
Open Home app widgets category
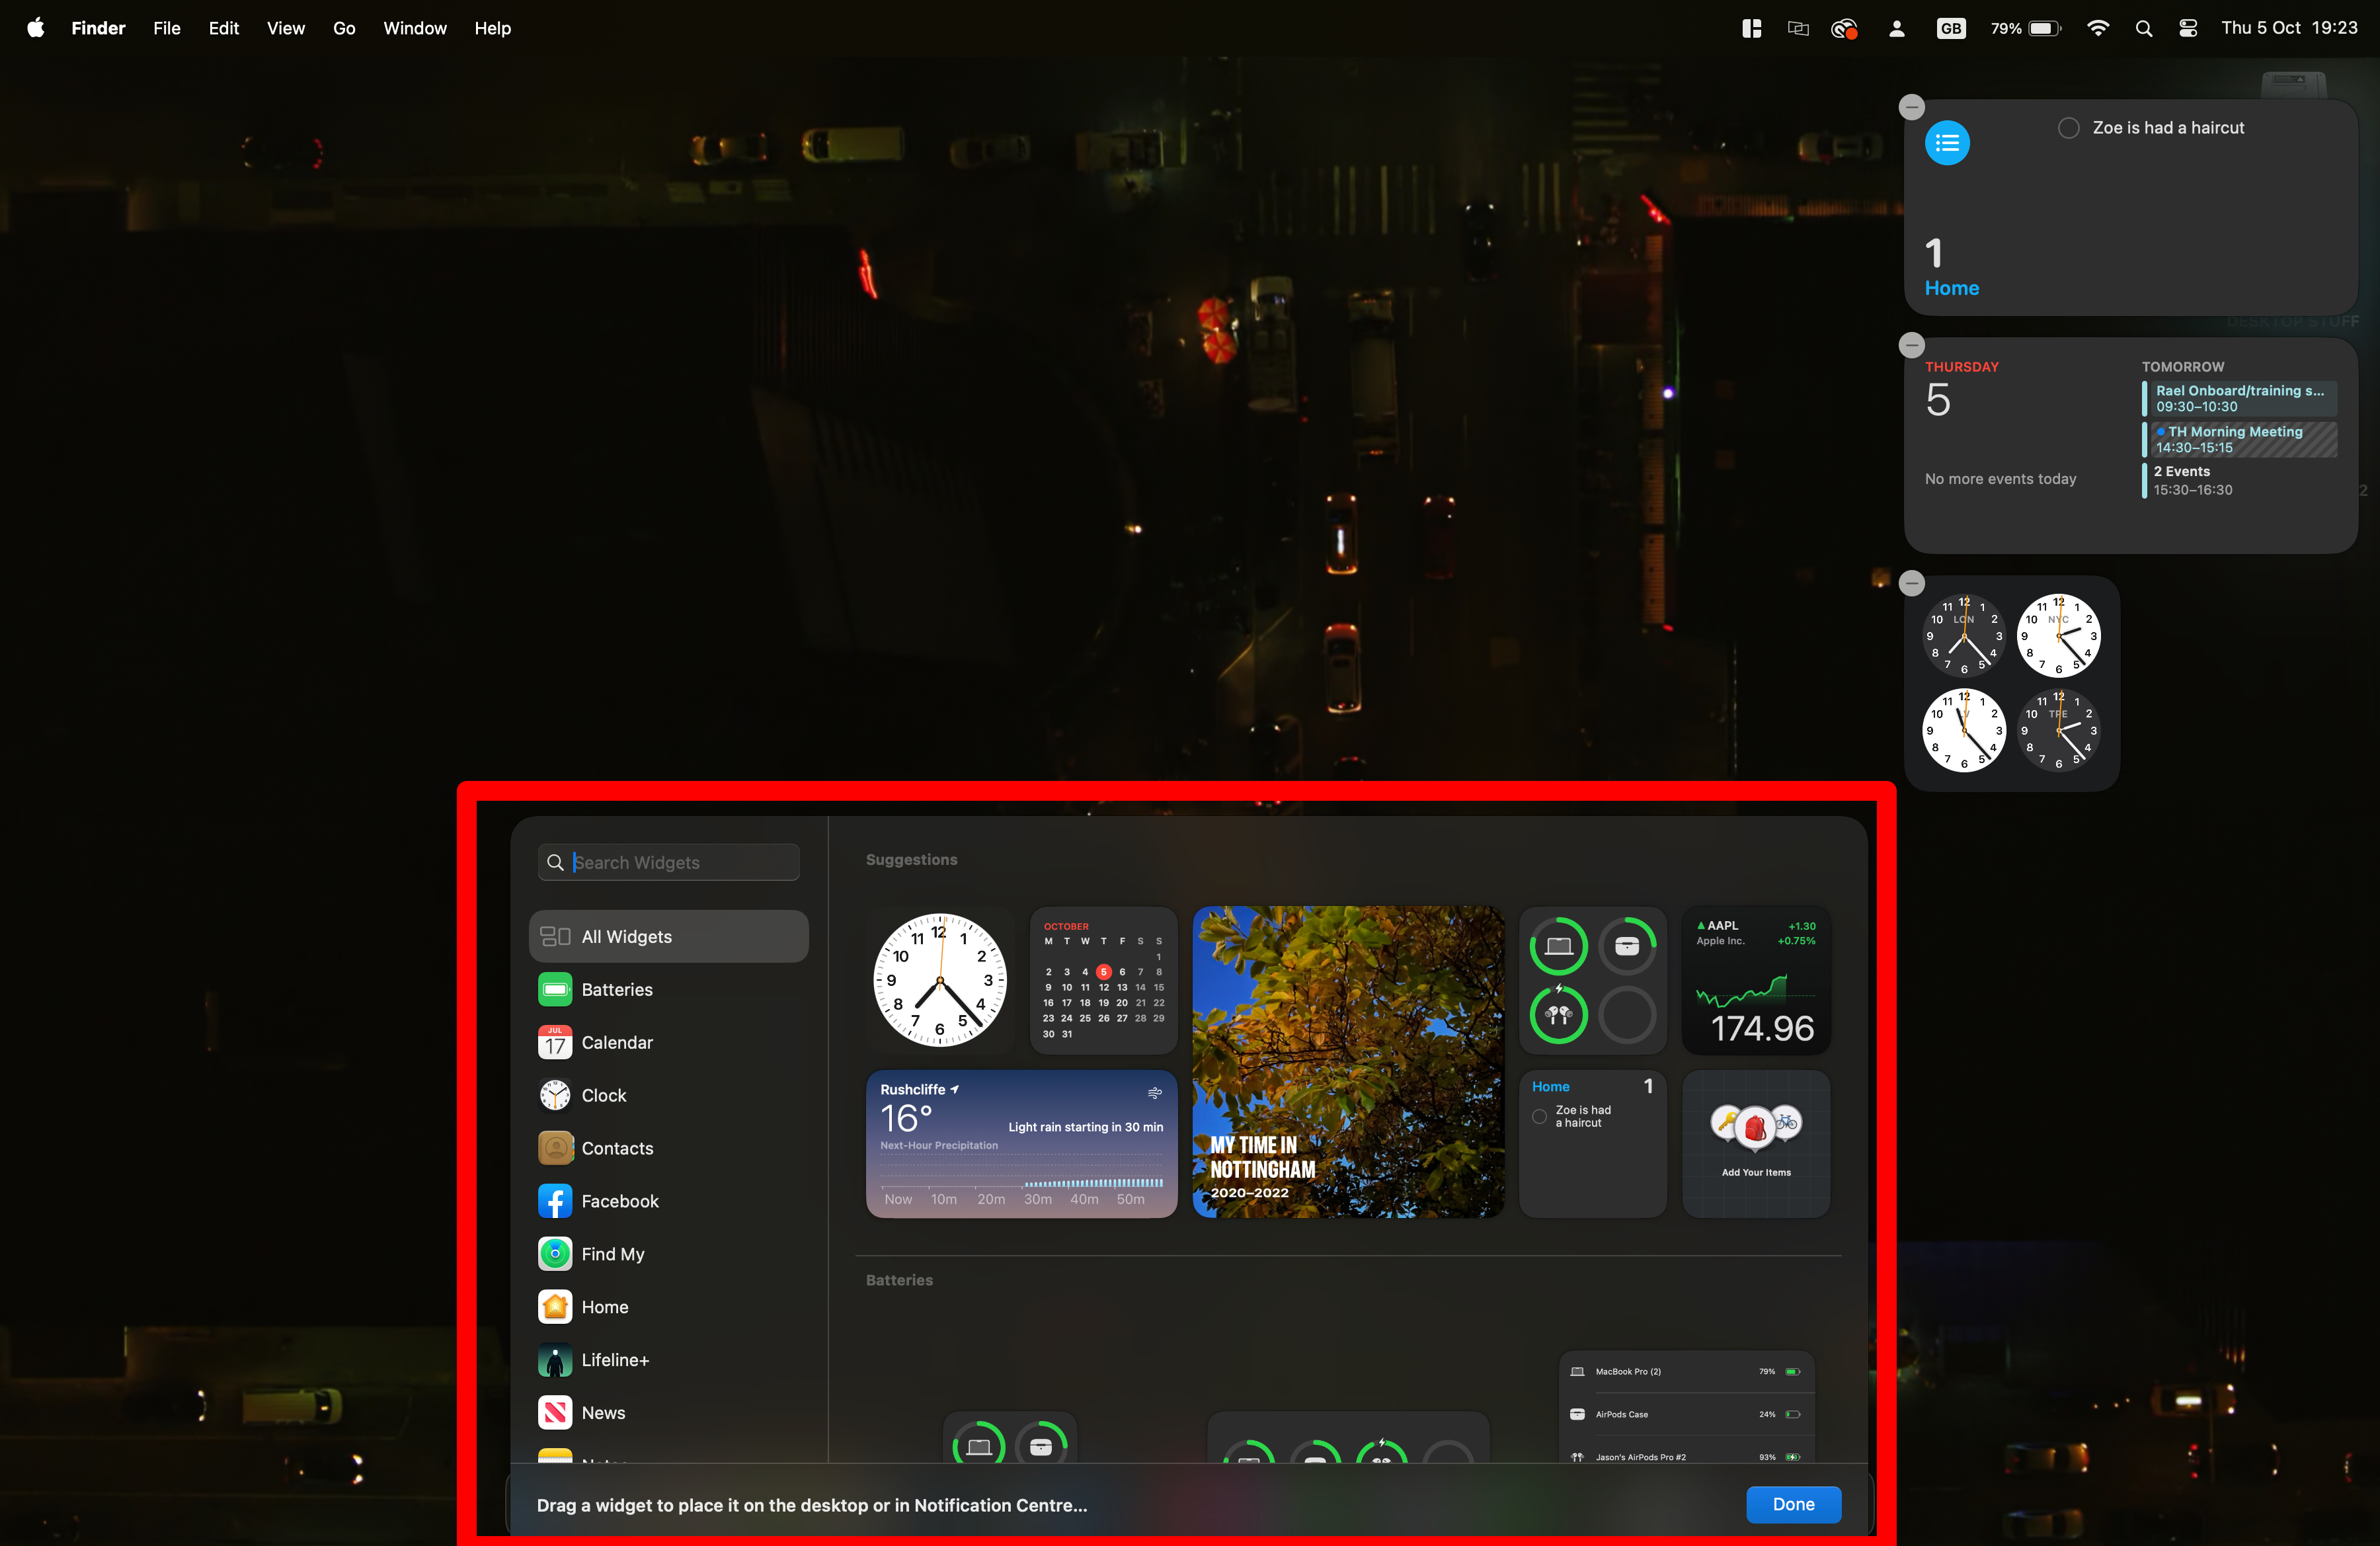point(604,1307)
